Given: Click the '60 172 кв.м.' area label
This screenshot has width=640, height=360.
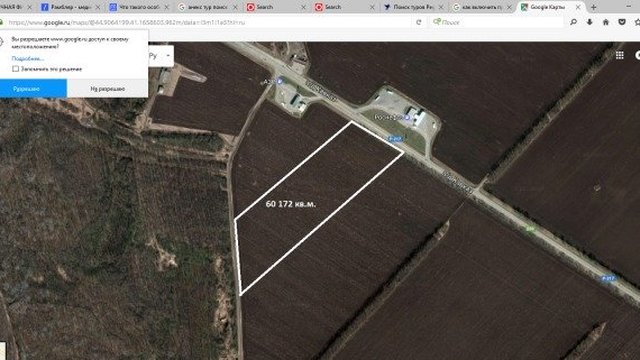Looking at the screenshot, I should pos(291,204).
